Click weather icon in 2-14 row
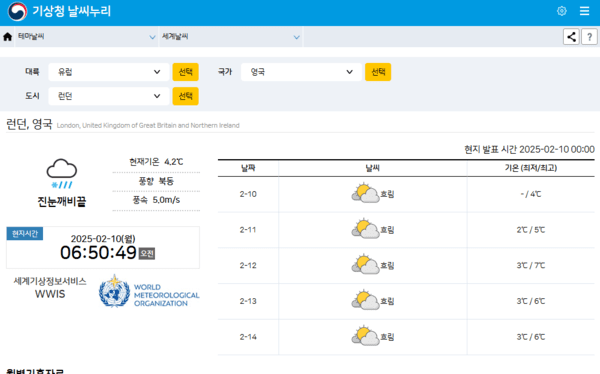This screenshot has width=600, height=374. click(365, 336)
